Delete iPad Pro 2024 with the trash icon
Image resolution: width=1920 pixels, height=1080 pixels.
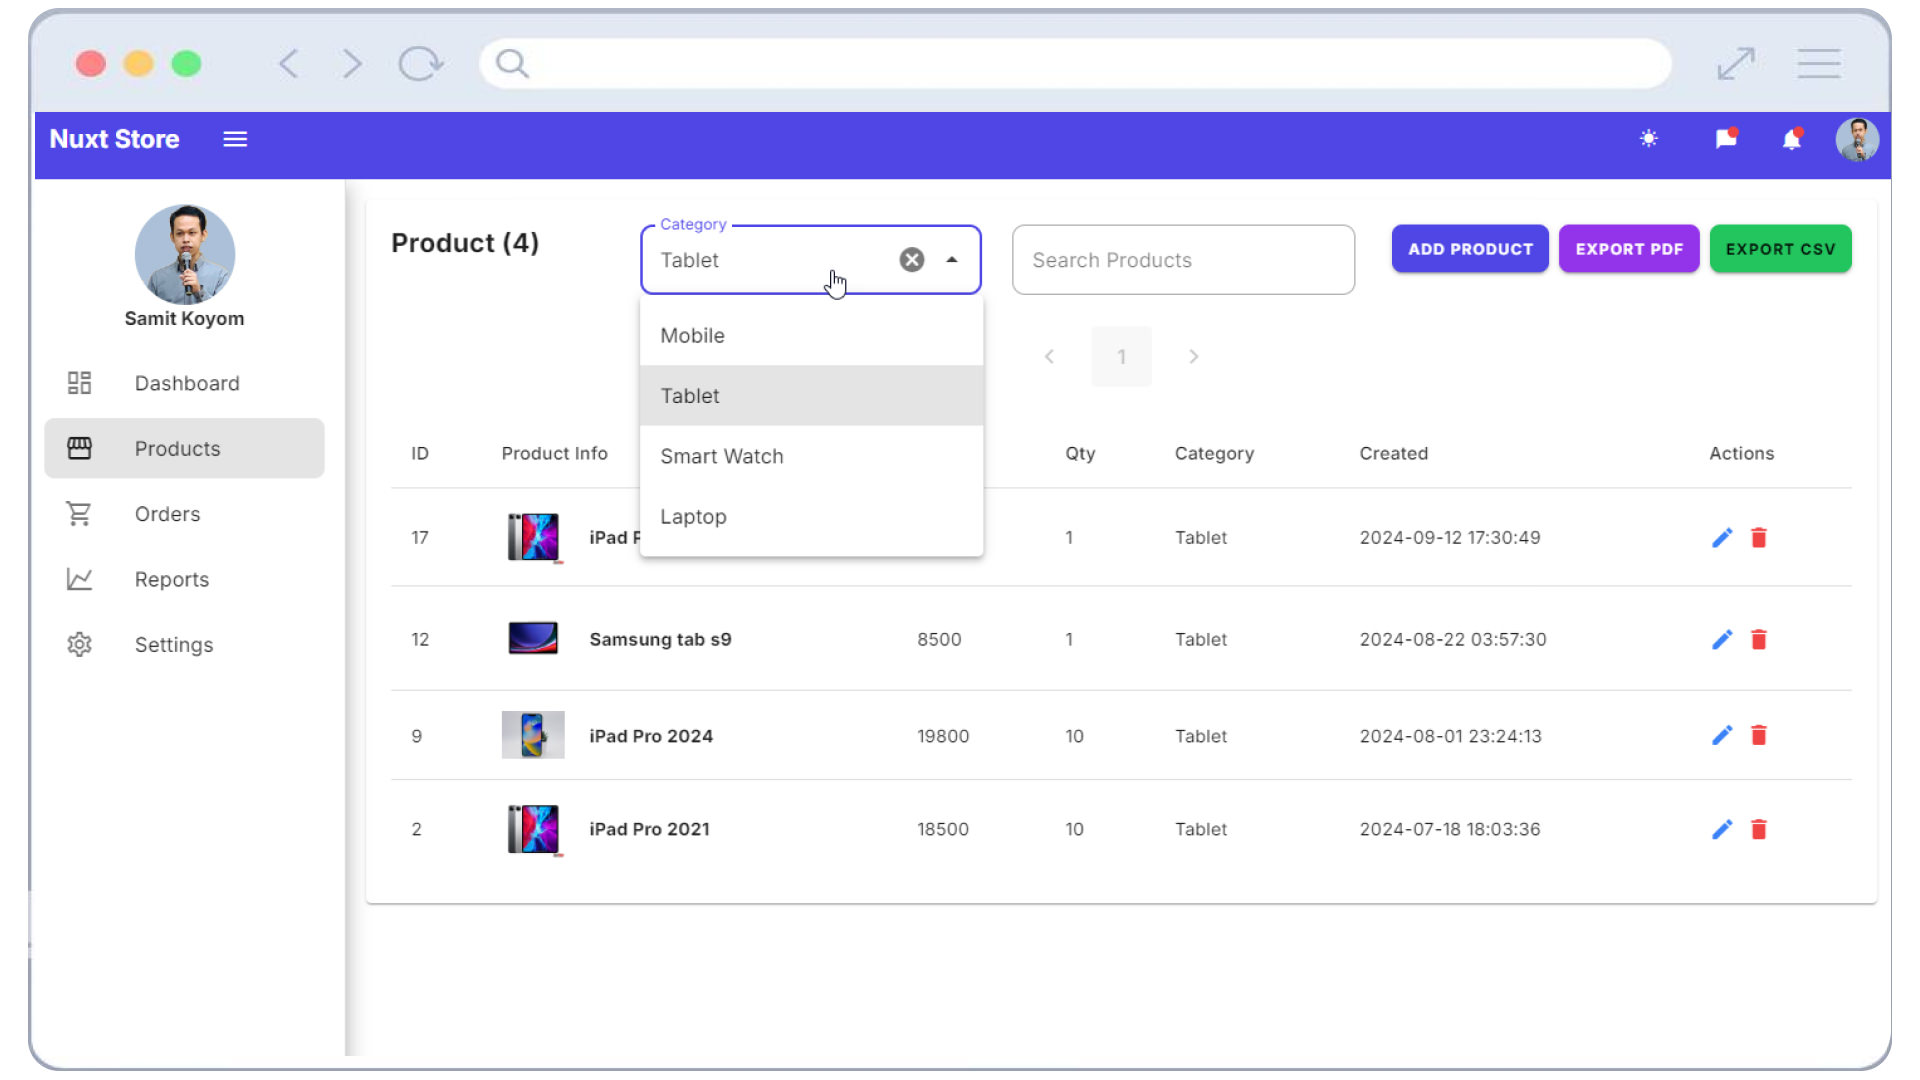(1759, 736)
